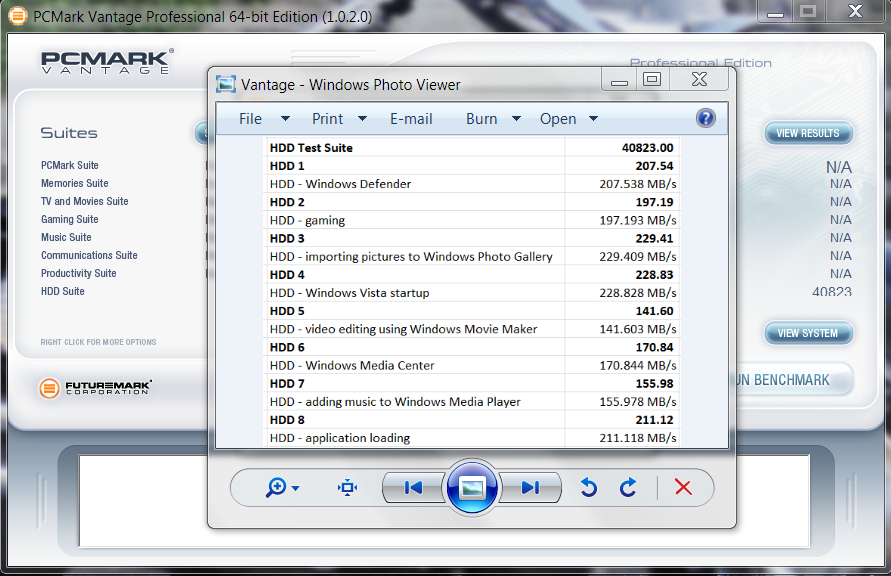Viewport: 891px width, 576px height.
Task: Expand the Print dropdown menu
Action: pos(340,119)
